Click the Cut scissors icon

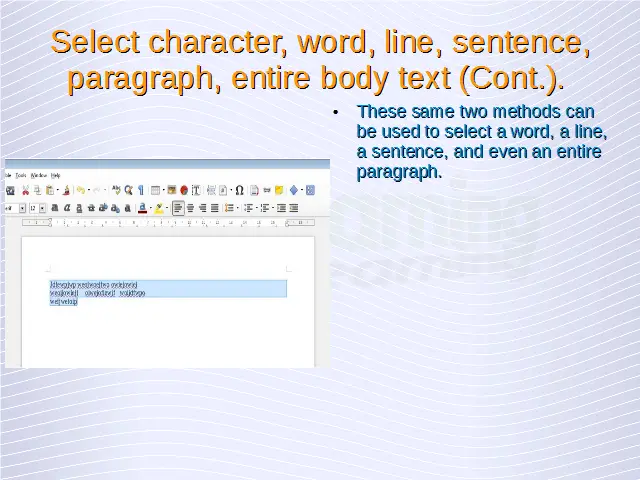(25, 189)
